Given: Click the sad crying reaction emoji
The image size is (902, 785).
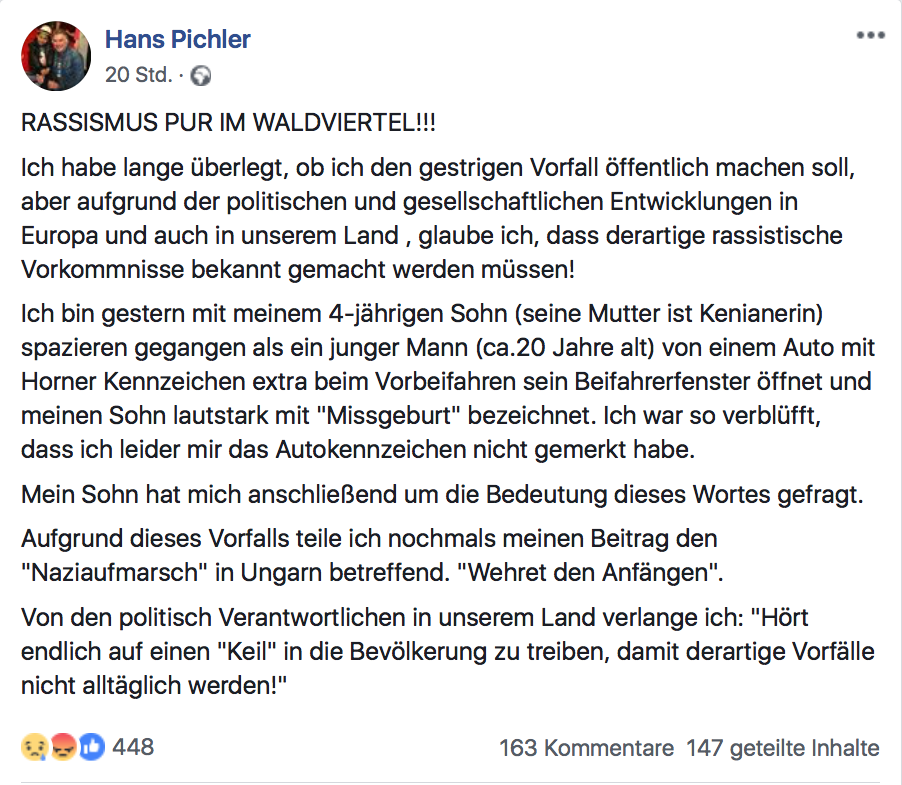Looking at the screenshot, I should pyautogui.click(x=35, y=747).
